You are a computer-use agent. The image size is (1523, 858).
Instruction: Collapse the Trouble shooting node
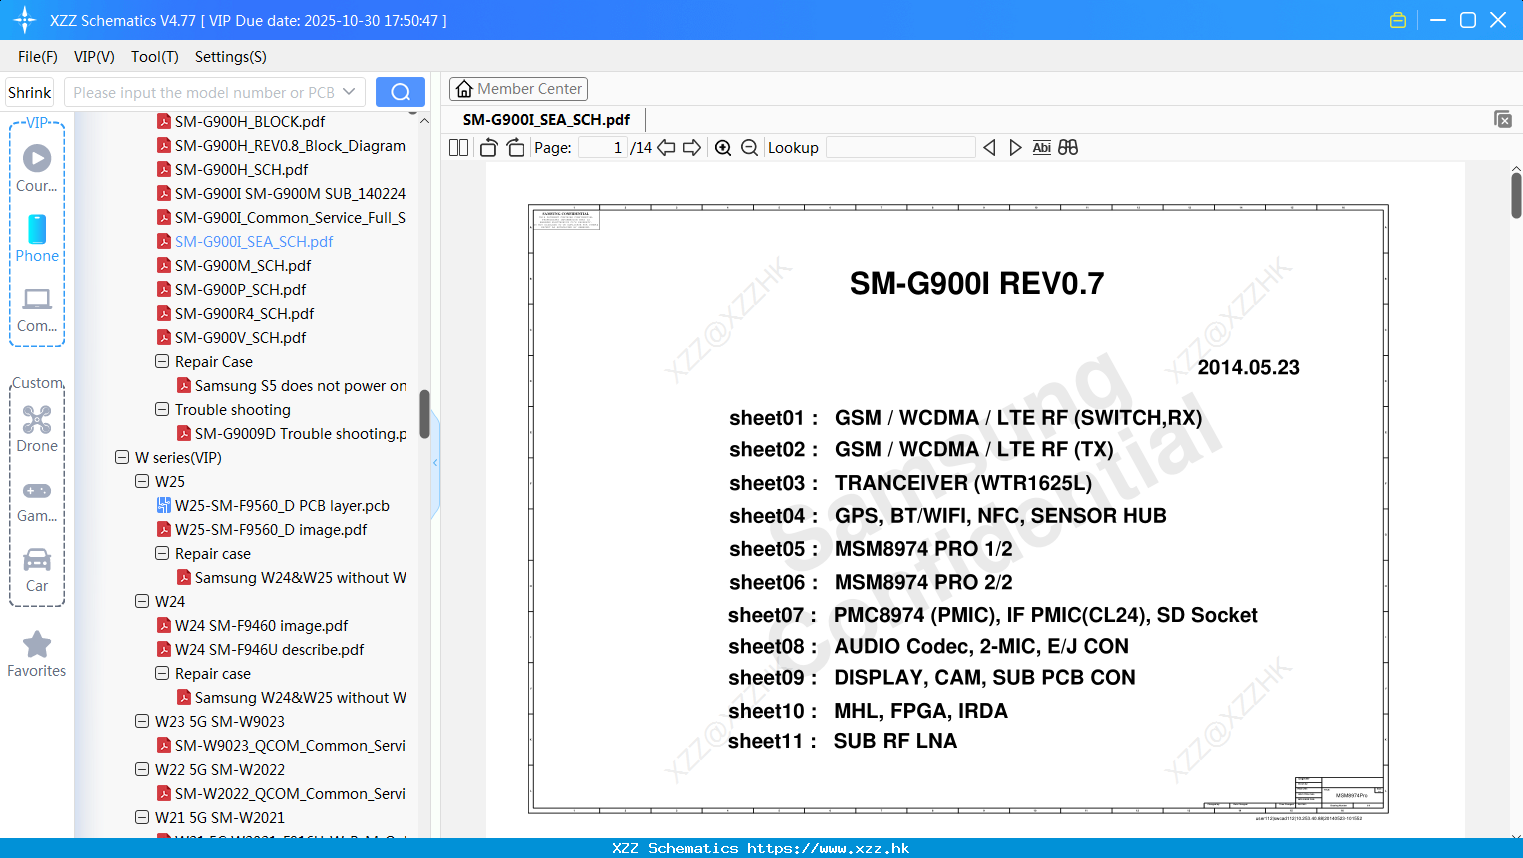tap(162, 410)
